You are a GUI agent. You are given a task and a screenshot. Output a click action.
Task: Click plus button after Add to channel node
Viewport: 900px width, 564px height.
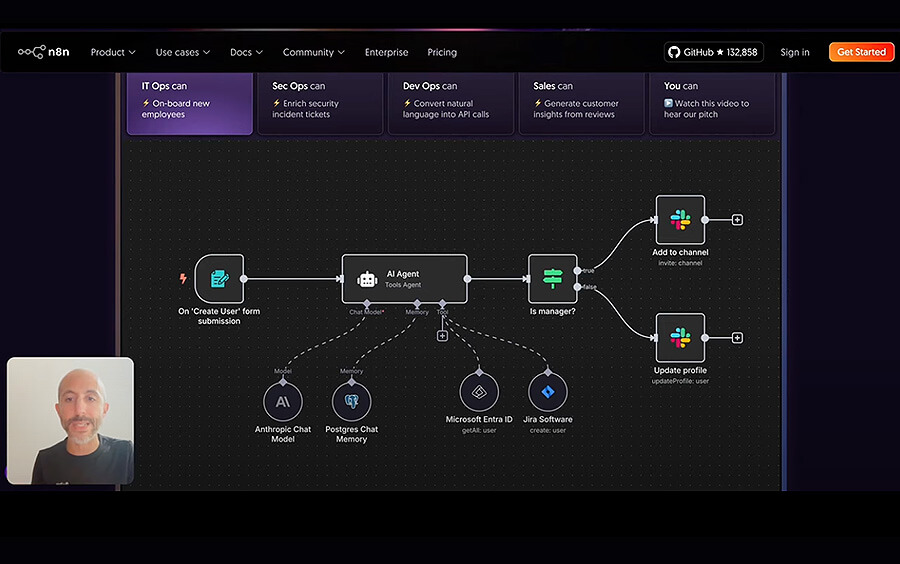click(737, 220)
